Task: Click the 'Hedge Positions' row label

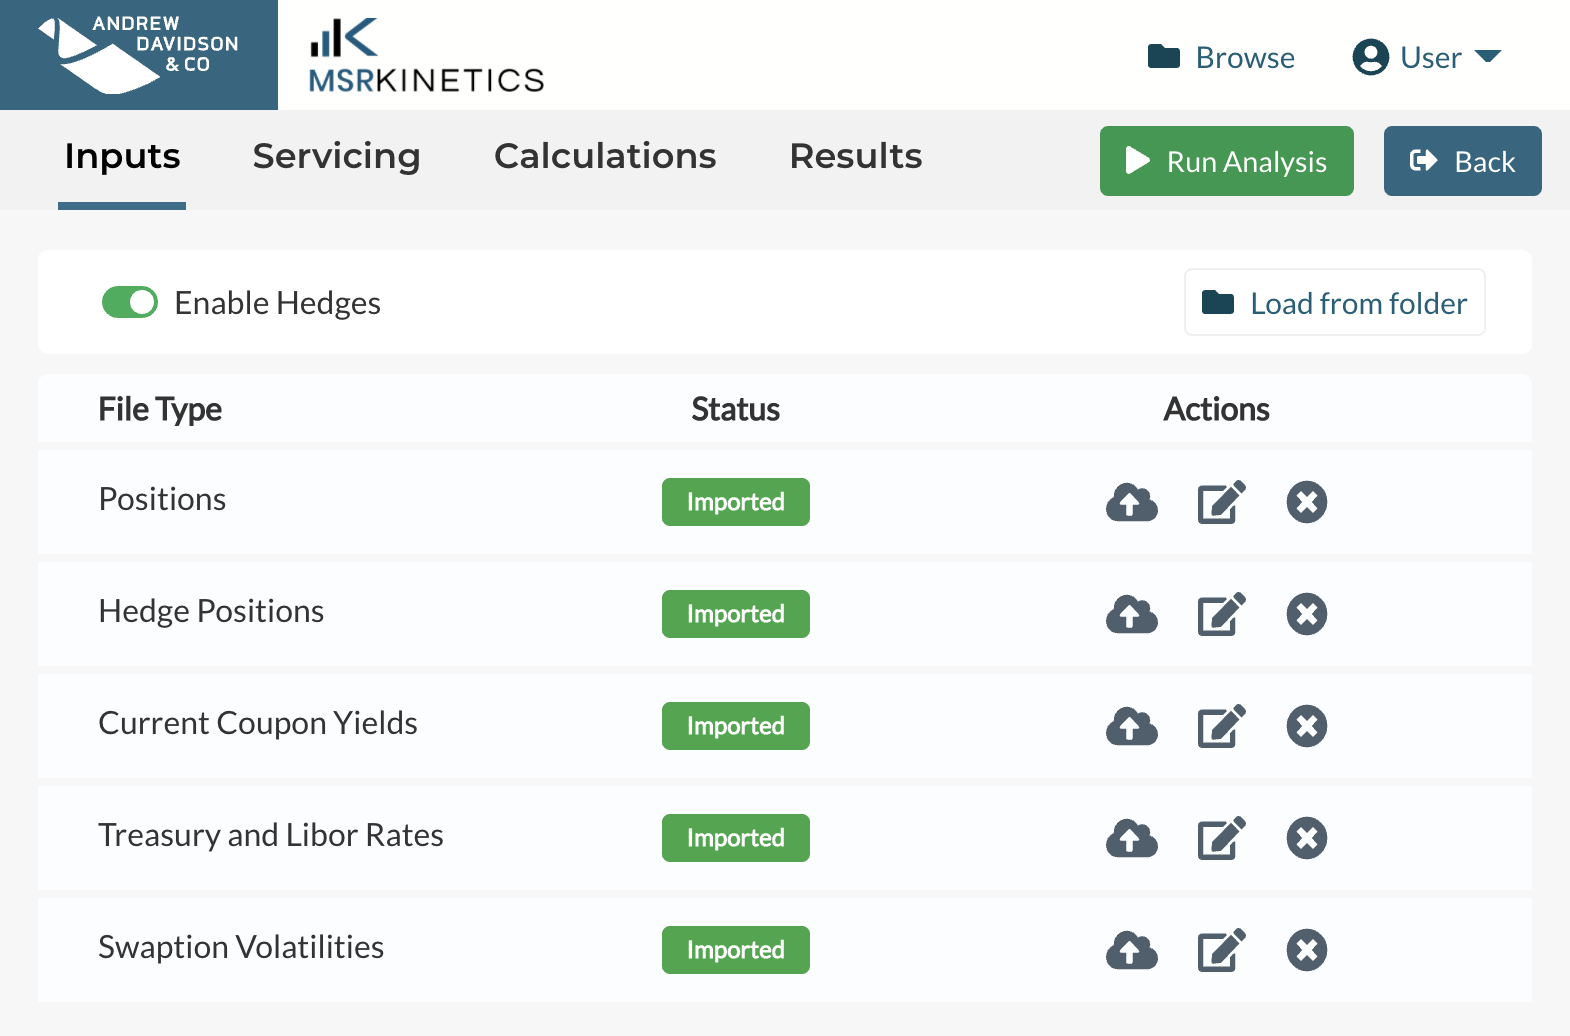Action: [x=211, y=611]
